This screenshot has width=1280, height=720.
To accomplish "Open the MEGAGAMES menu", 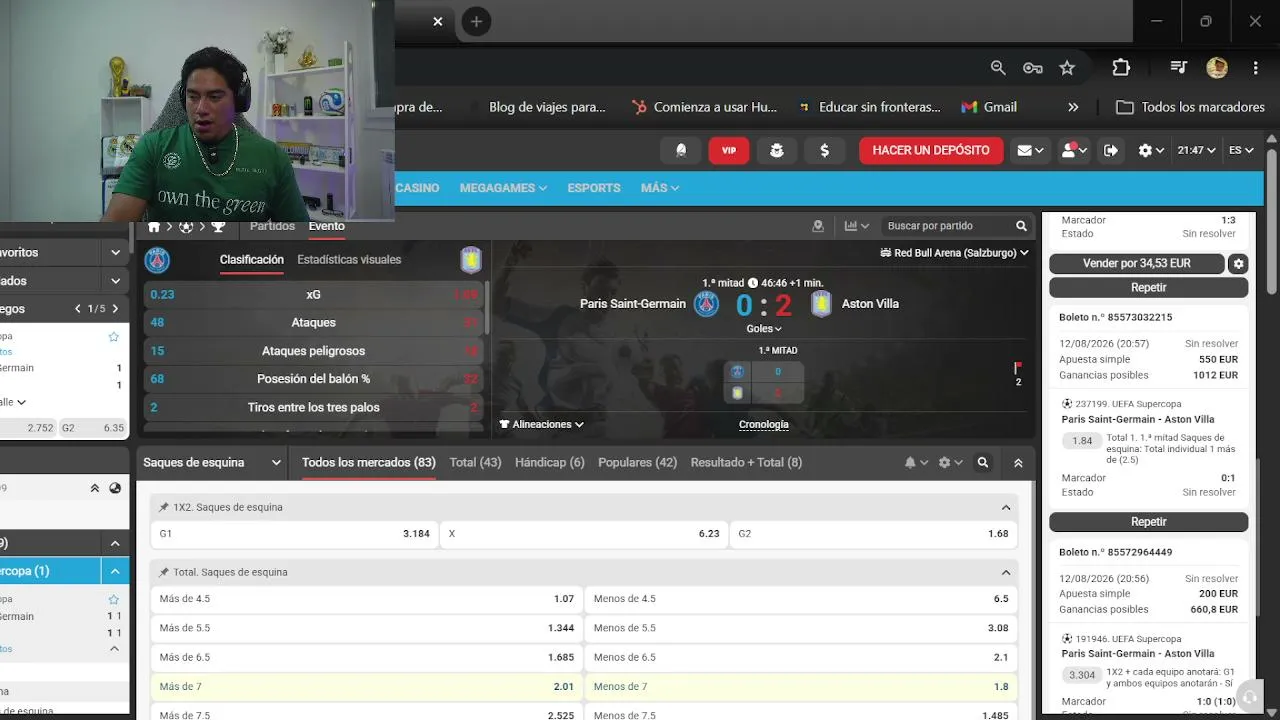I will 503,188.
